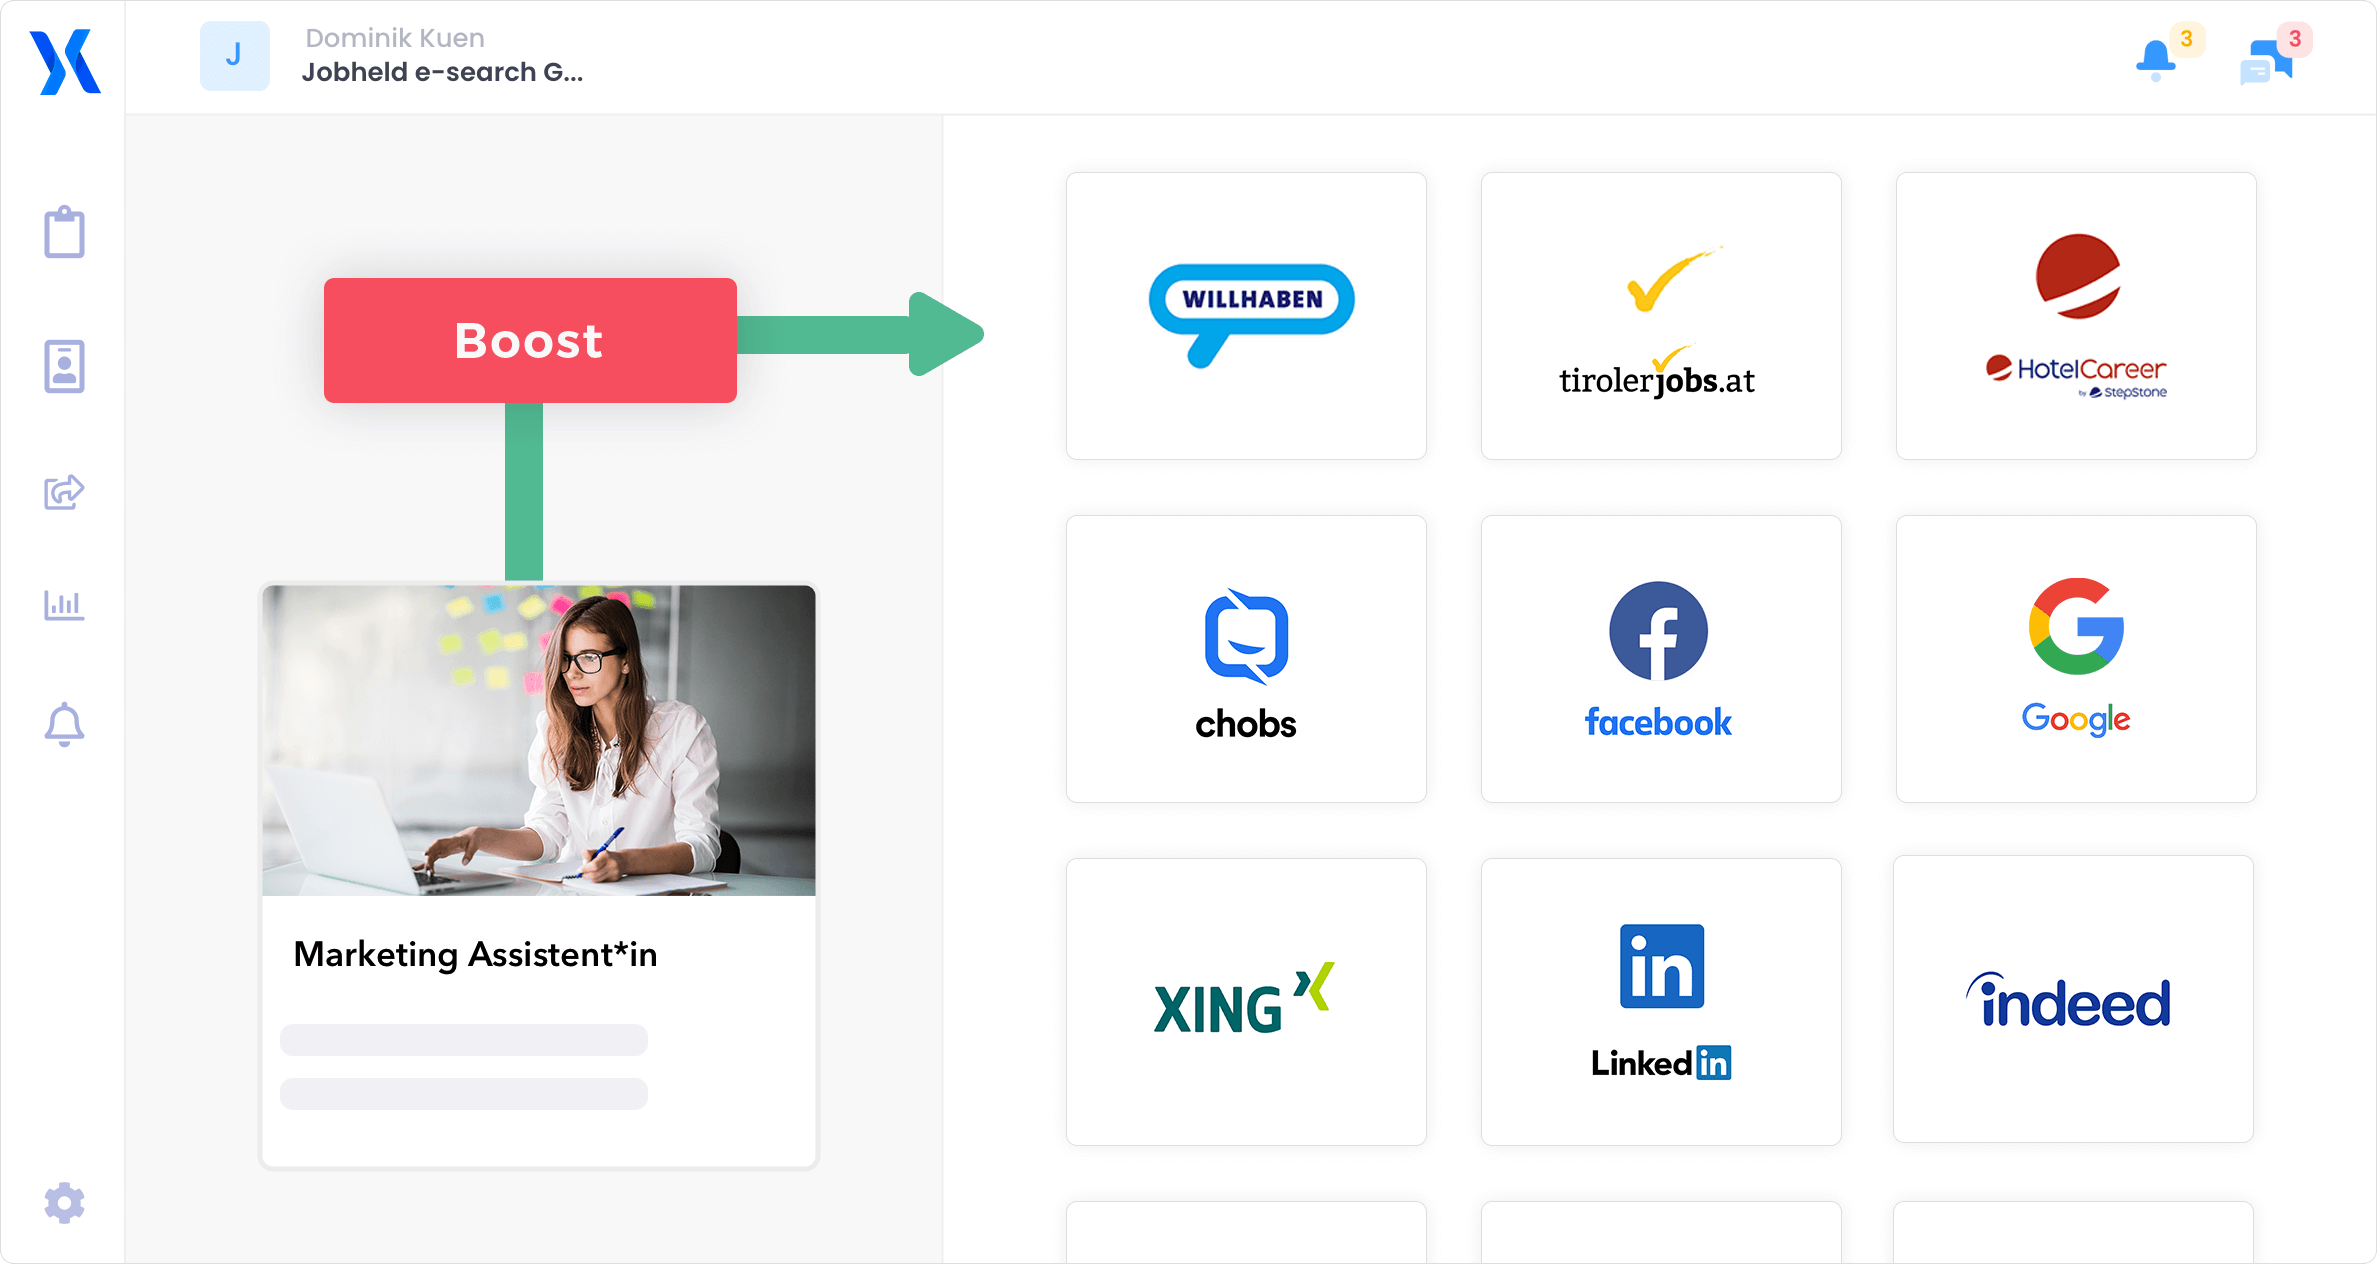The height and width of the screenshot is (1264, 2377).
Task: Open header bell with 3 notifications
Action: [x=2156, y=59]
